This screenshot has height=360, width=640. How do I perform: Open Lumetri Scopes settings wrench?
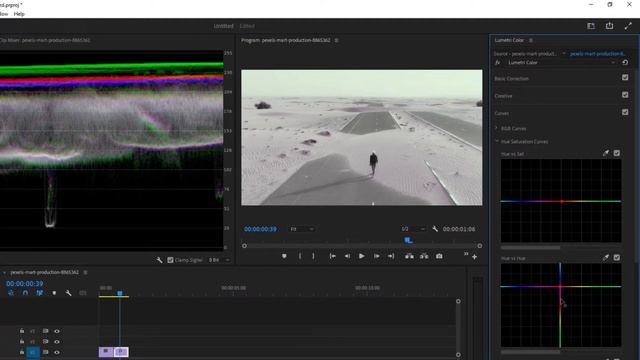pyautogui.click(x=159, y=260)
